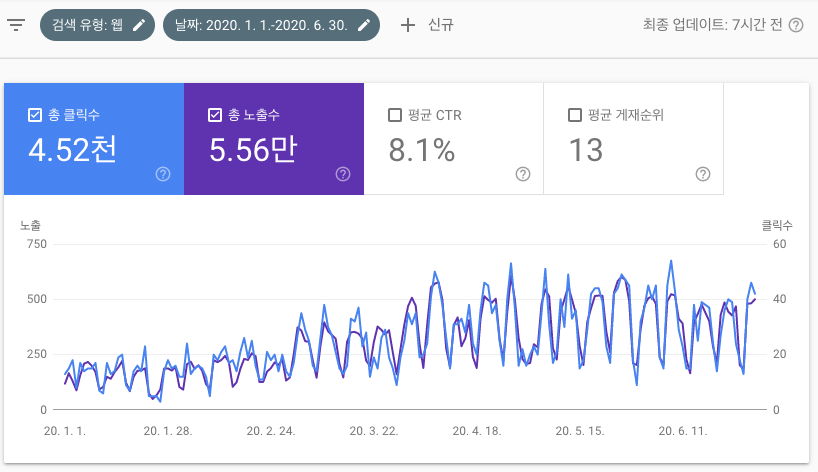Click the plus icon to add filter

click(407, 25)
